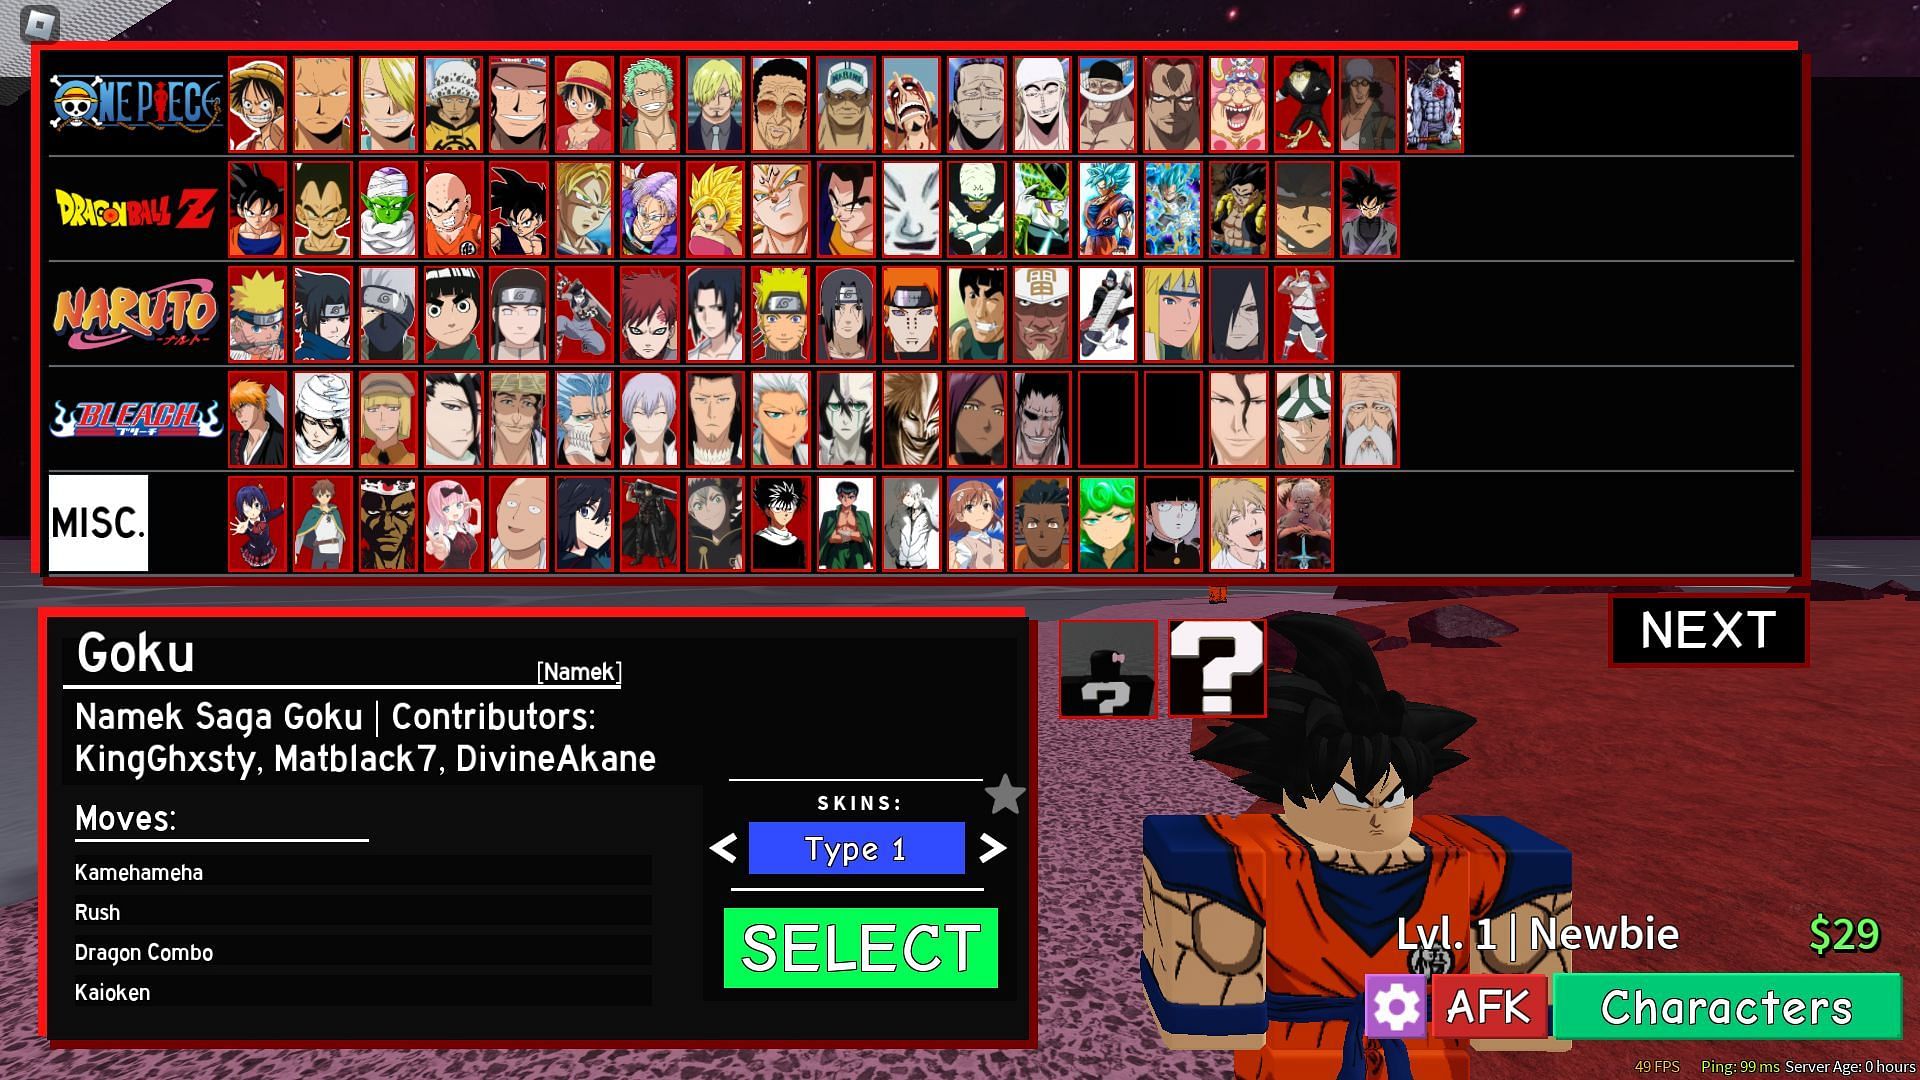
Task: Click the AFK settings gear icon
Action: coord(1396,1007)
